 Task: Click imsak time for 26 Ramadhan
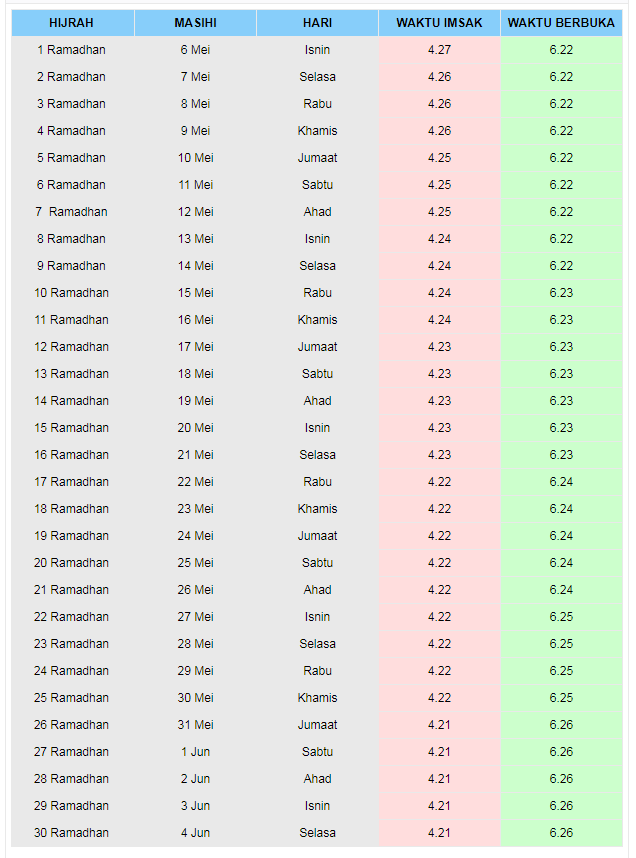[440, 725]
